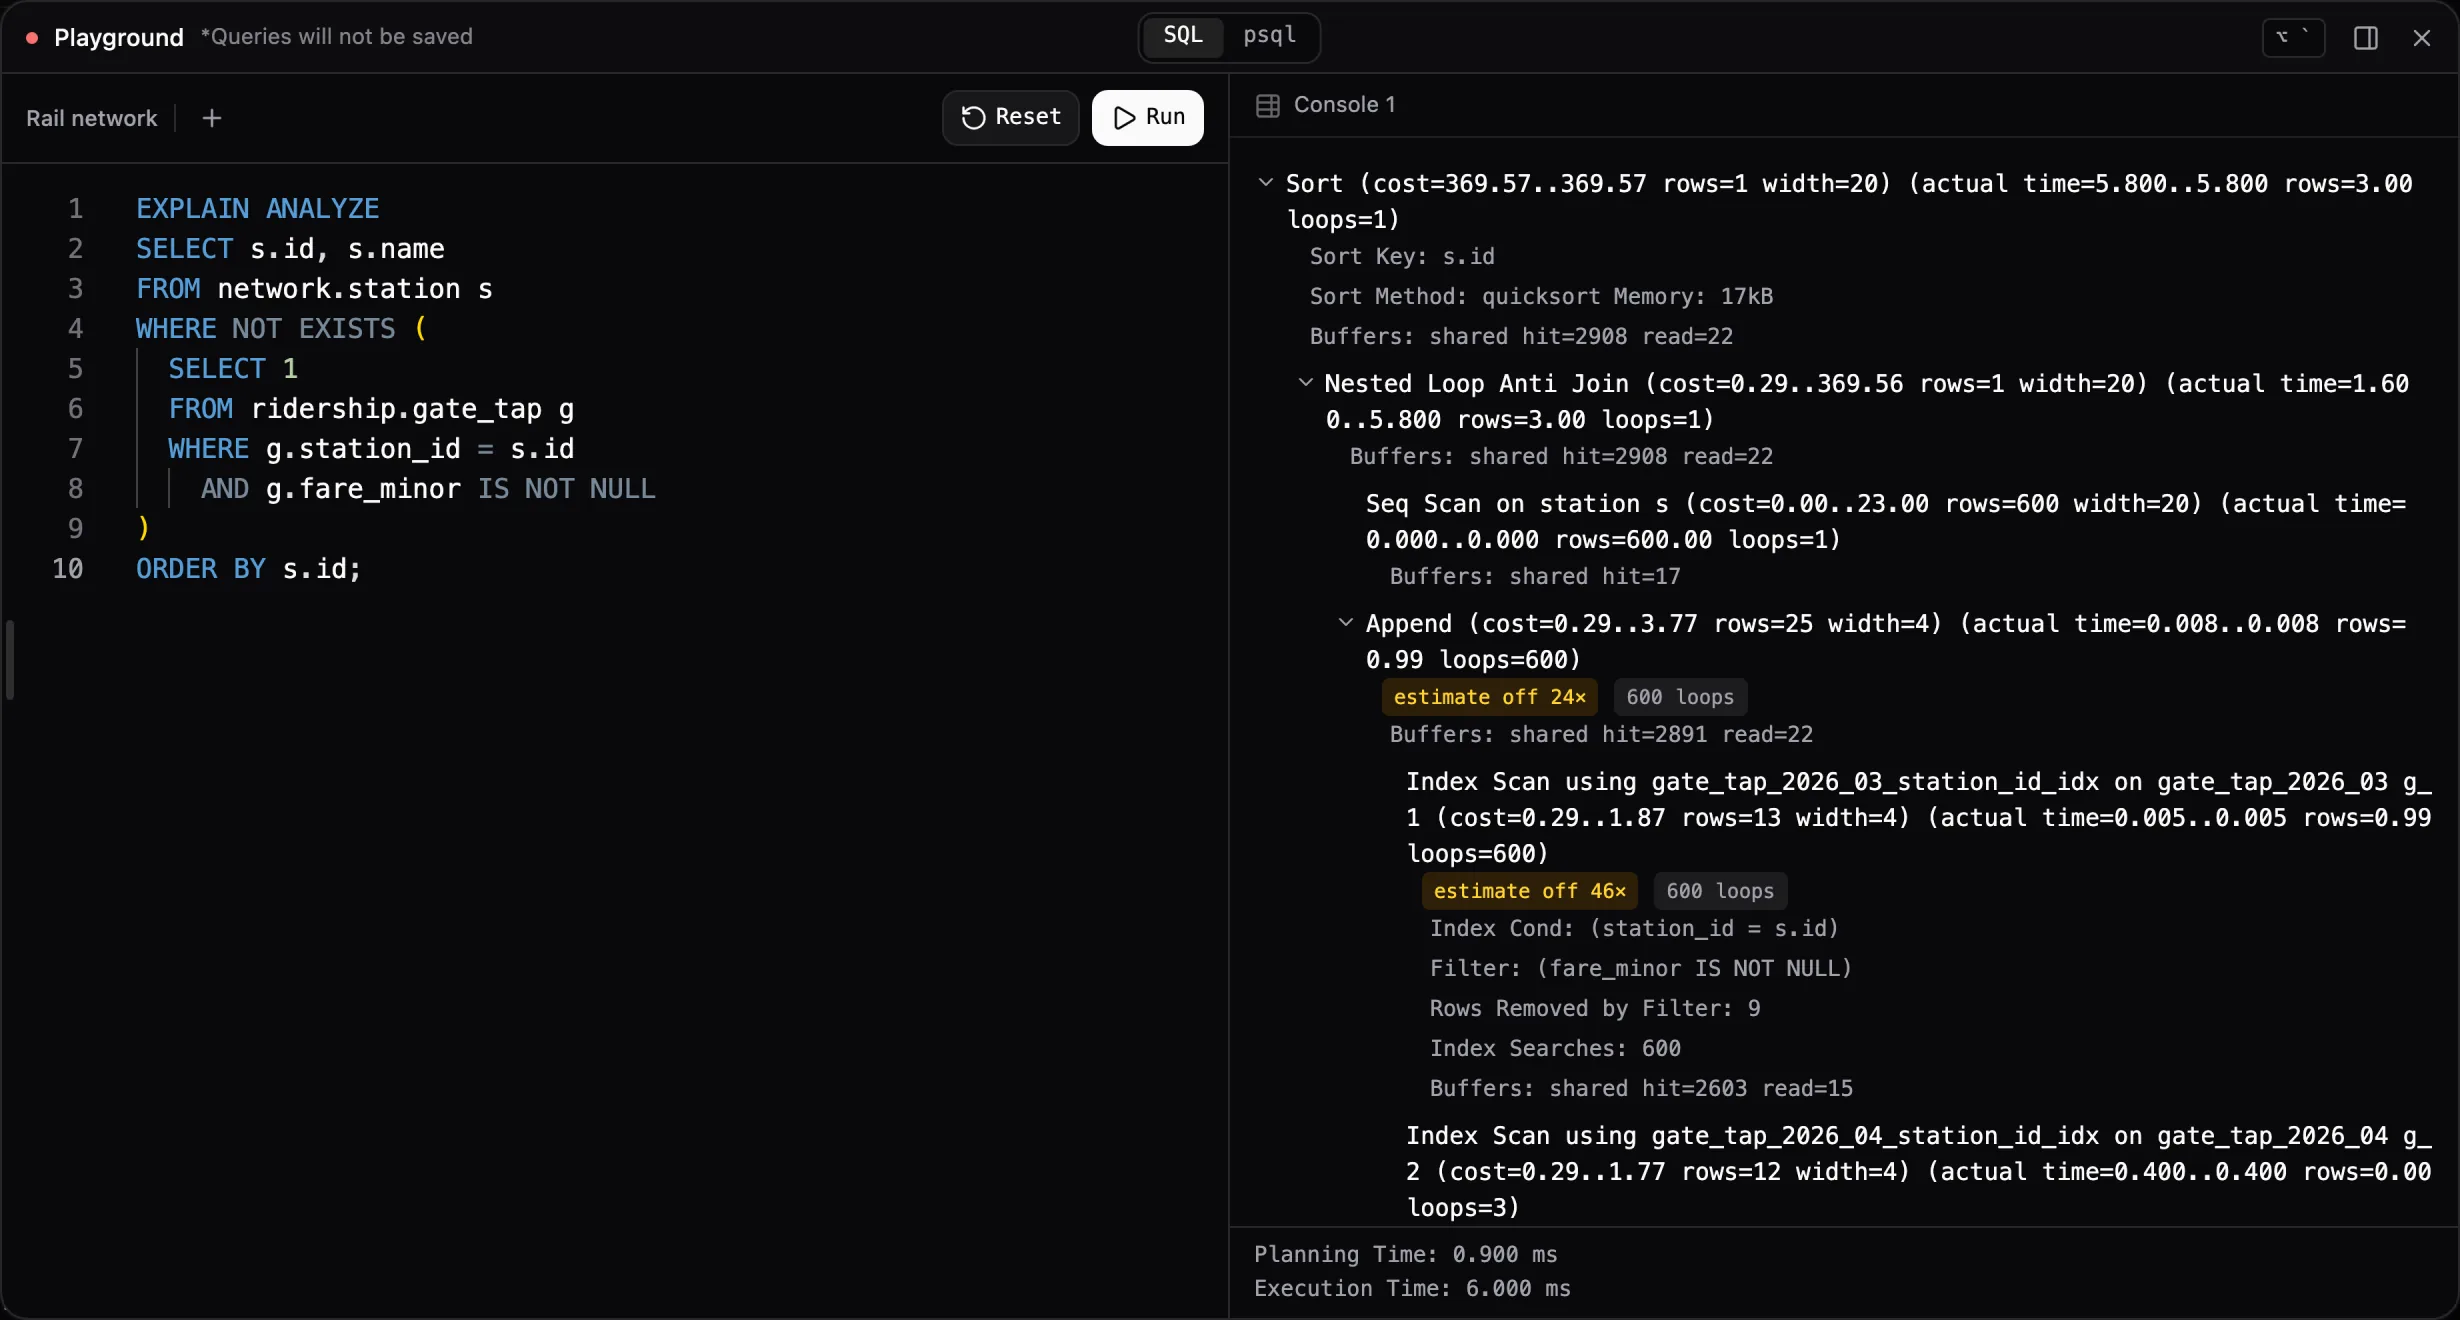Viewport: 2460px width, 1320px height.
Task: Click the 'Sort Key: s.id' line
Action: click(x=1402, y=257)
